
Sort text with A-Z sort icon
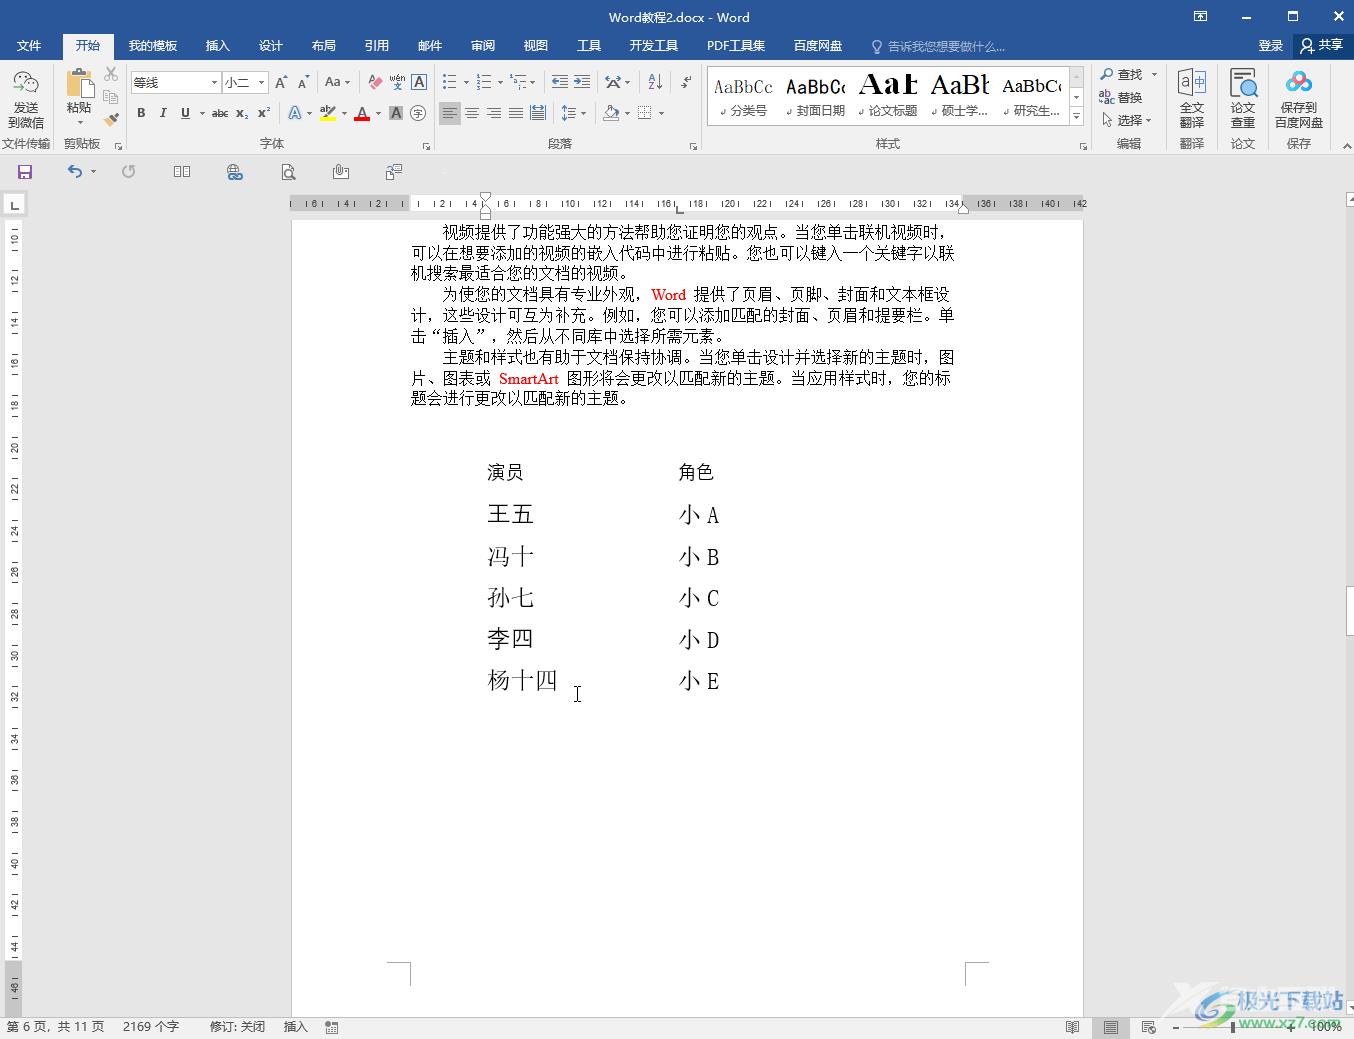pyautogui.click(x=655, y=82)
